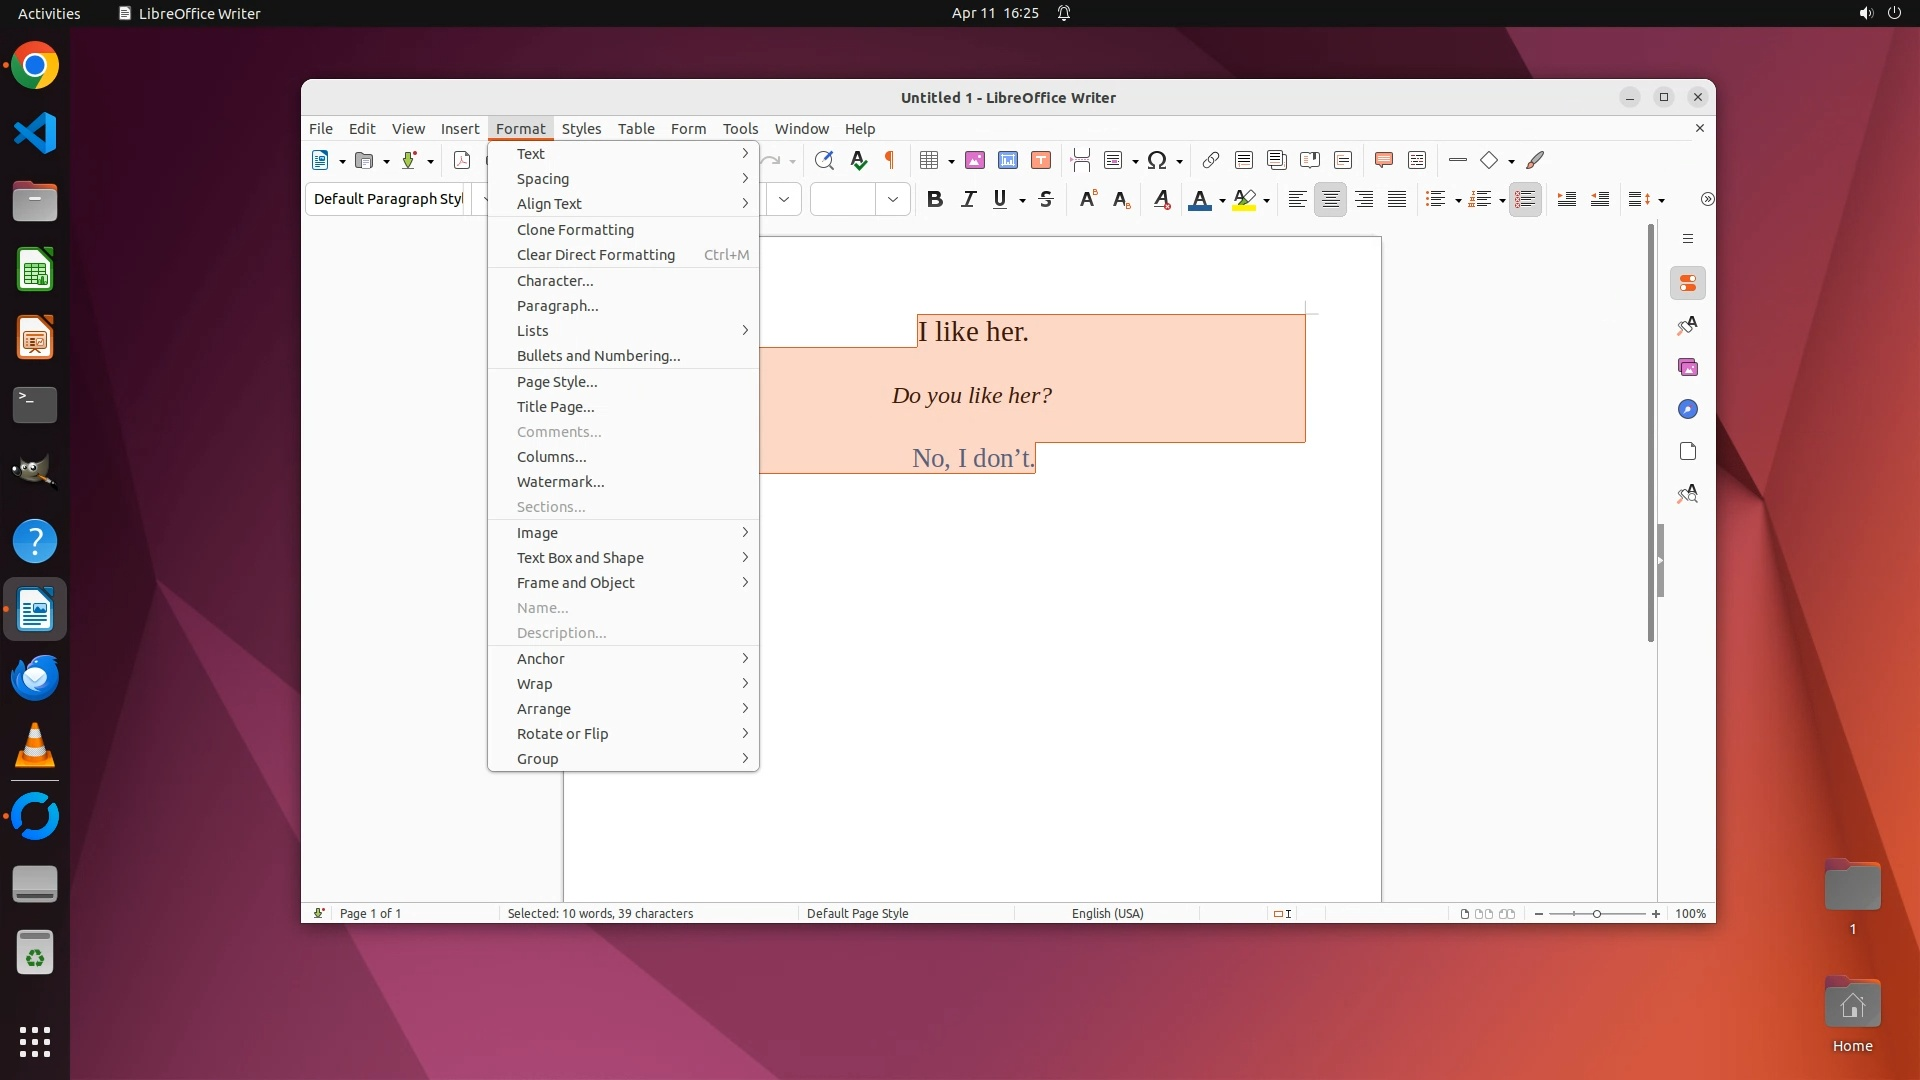Open the sidebar Navigator compass icon
Image resolution: width=1920 pixels, height=1080 pixels.
pyautogui.click(x=1688, y=410)
